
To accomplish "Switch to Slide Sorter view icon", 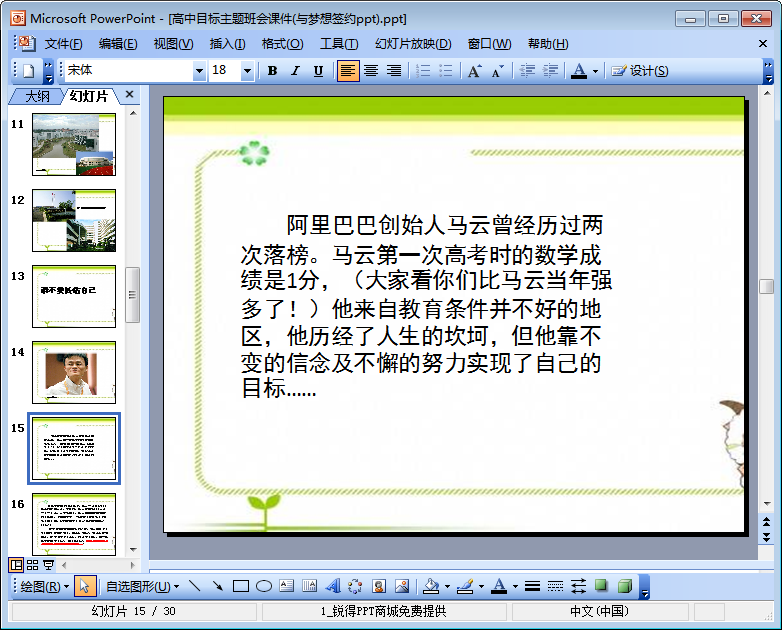I will pyautogui.click(x=32, y=565).
